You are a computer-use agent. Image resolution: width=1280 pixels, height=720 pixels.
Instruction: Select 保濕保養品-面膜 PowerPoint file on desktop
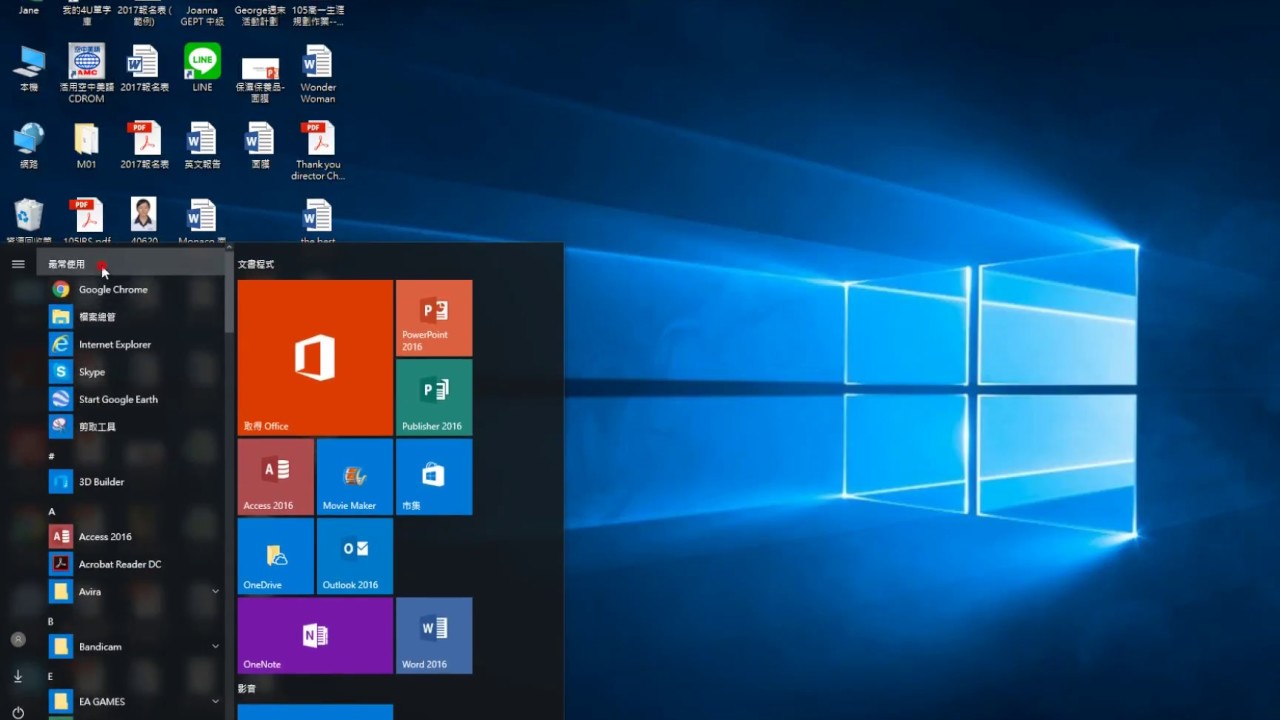(x=260, y=78)
